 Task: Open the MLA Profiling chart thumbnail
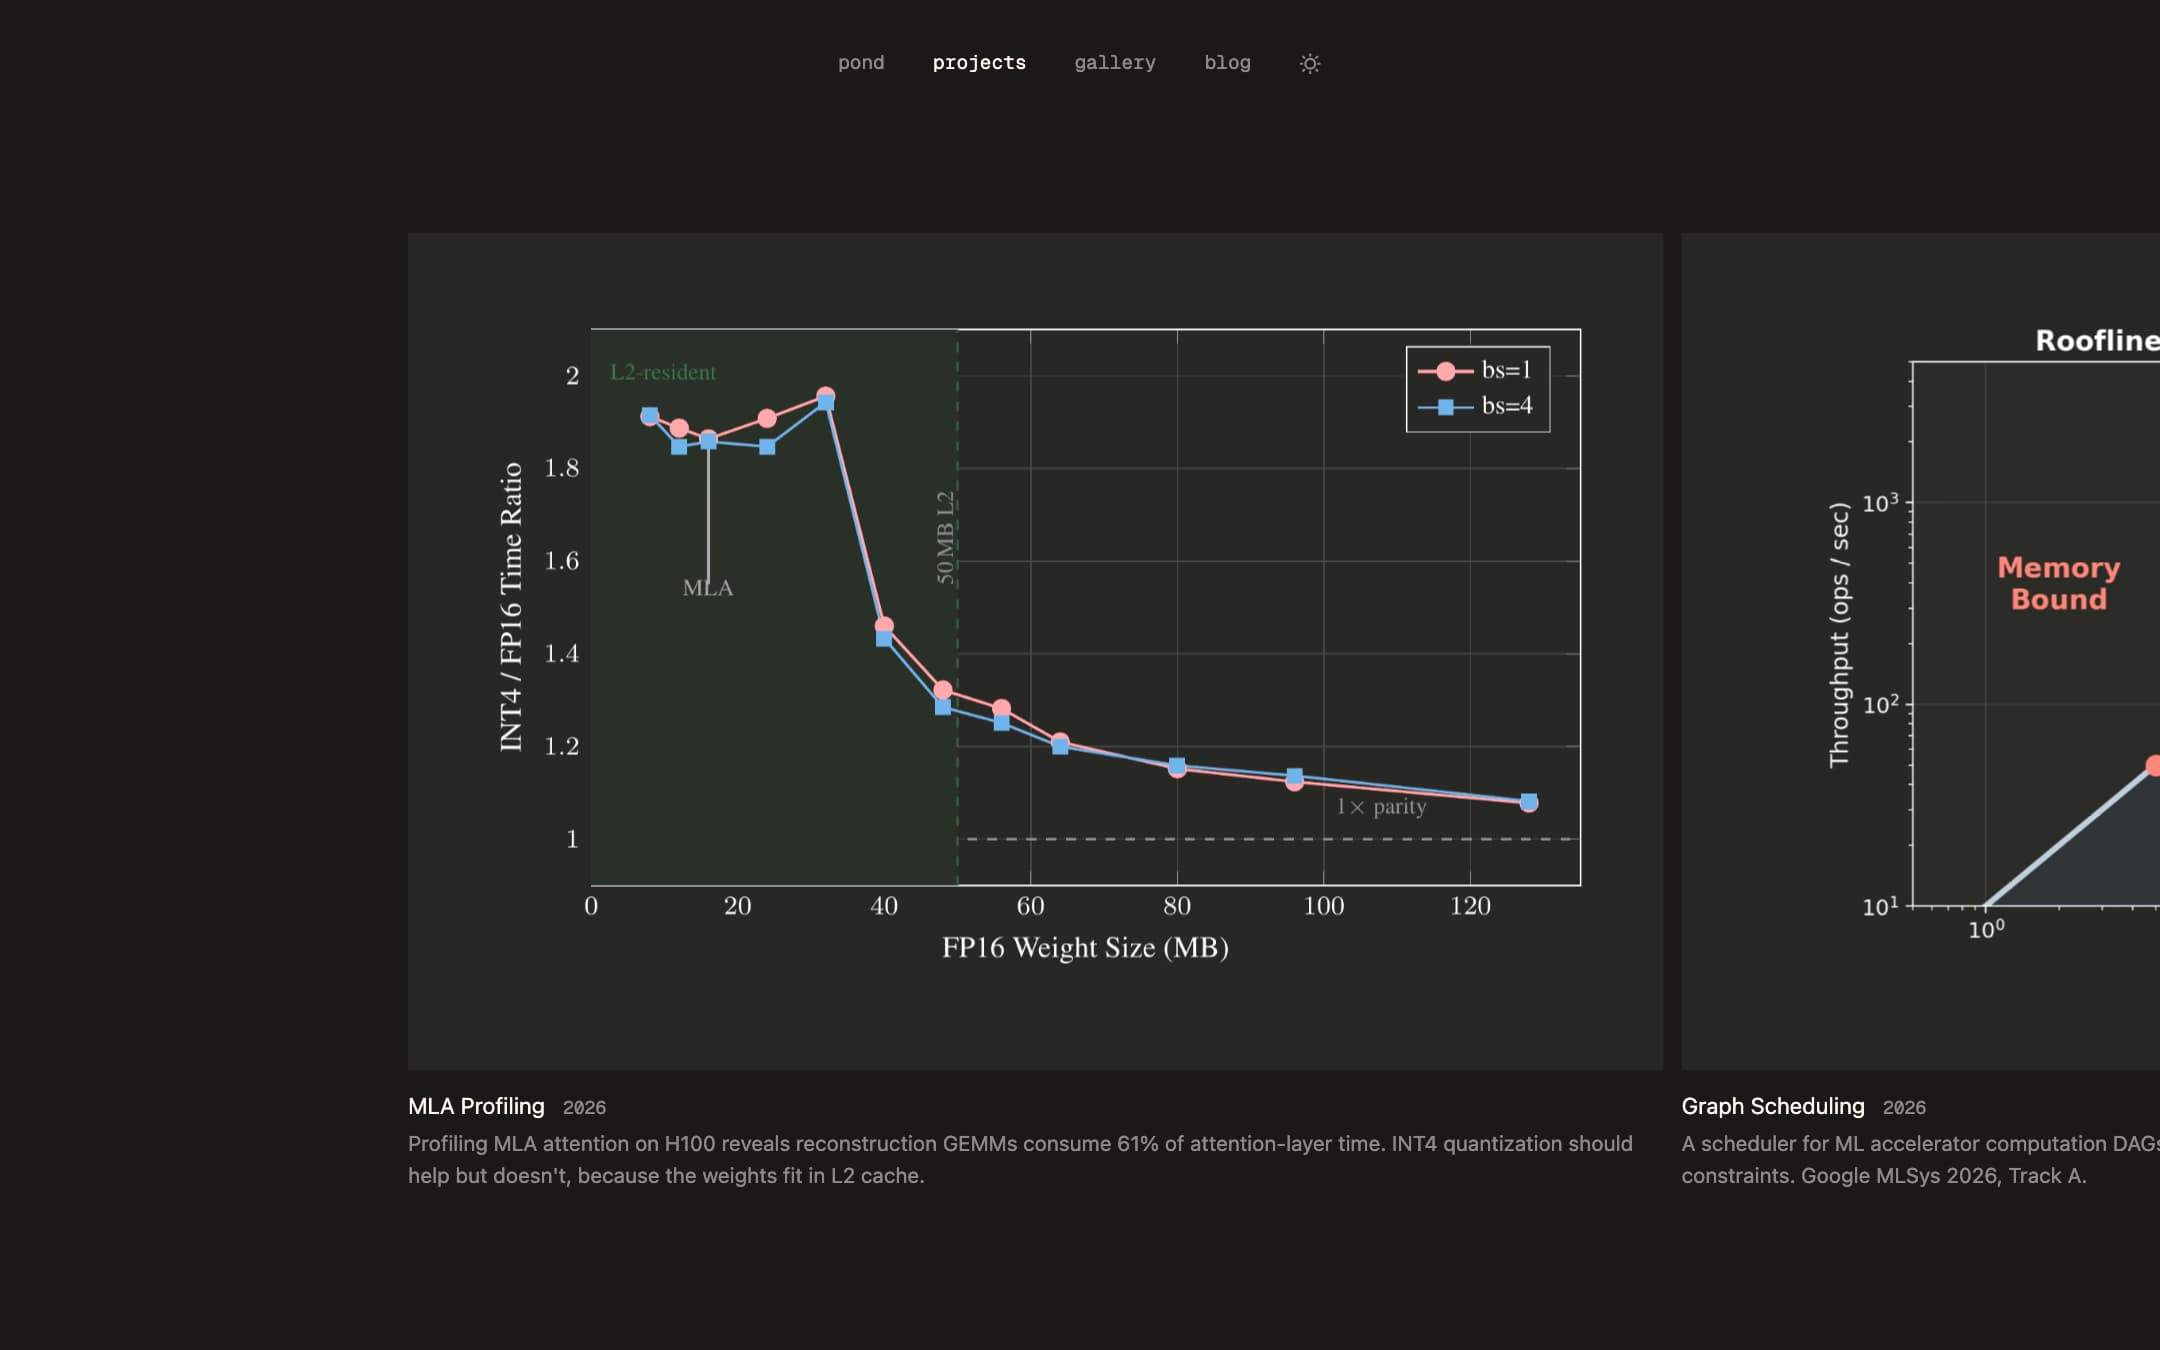pyautogui.click(x=1035, y=651)
